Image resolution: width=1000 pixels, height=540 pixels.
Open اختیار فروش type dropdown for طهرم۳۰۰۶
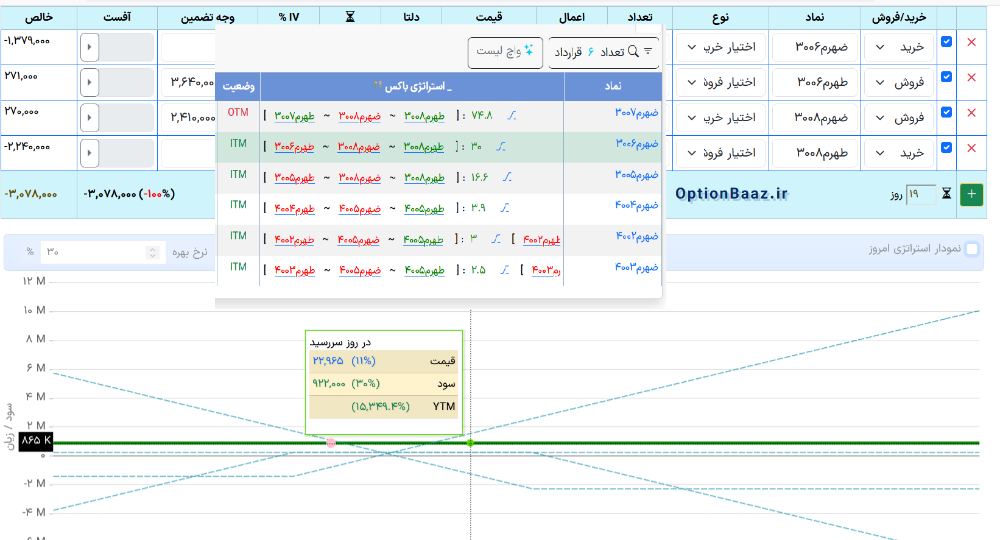pos(721,82)
